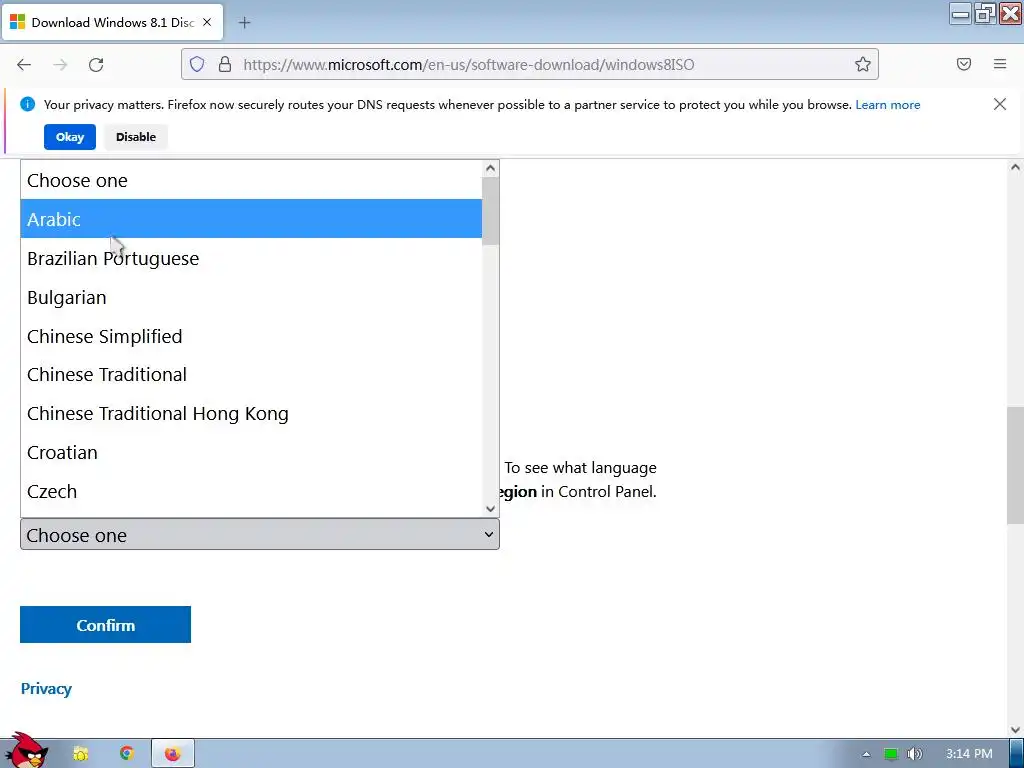This screenshot has width=1024, height=768.
Task: Click the dropdown list scroll-down arrow
Action: [x=490, y=509]
